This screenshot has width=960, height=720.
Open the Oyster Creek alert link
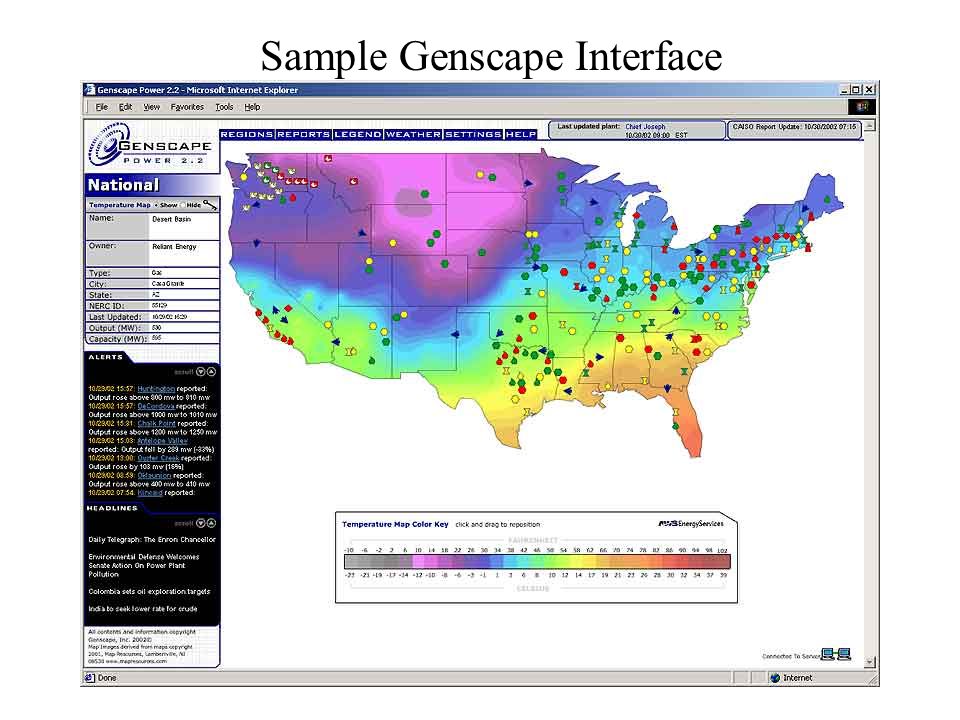(x=158, y=458)
